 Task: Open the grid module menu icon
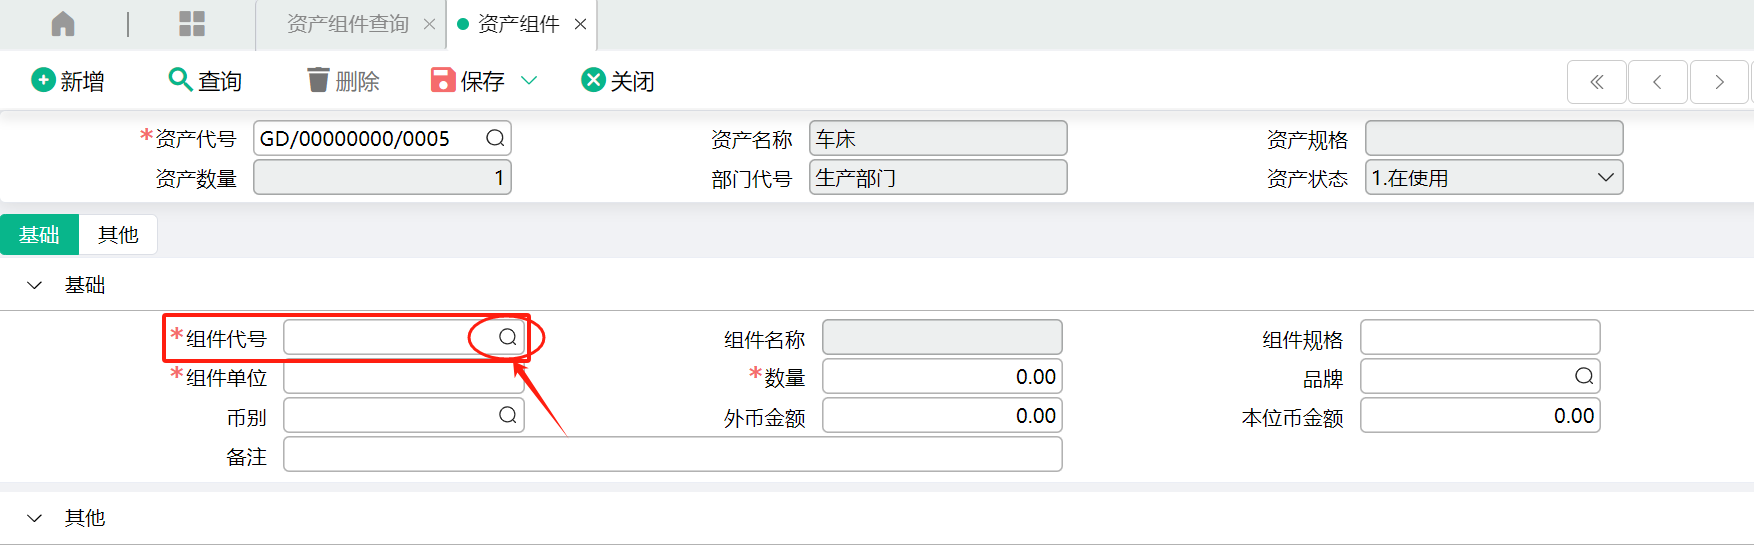192,24
